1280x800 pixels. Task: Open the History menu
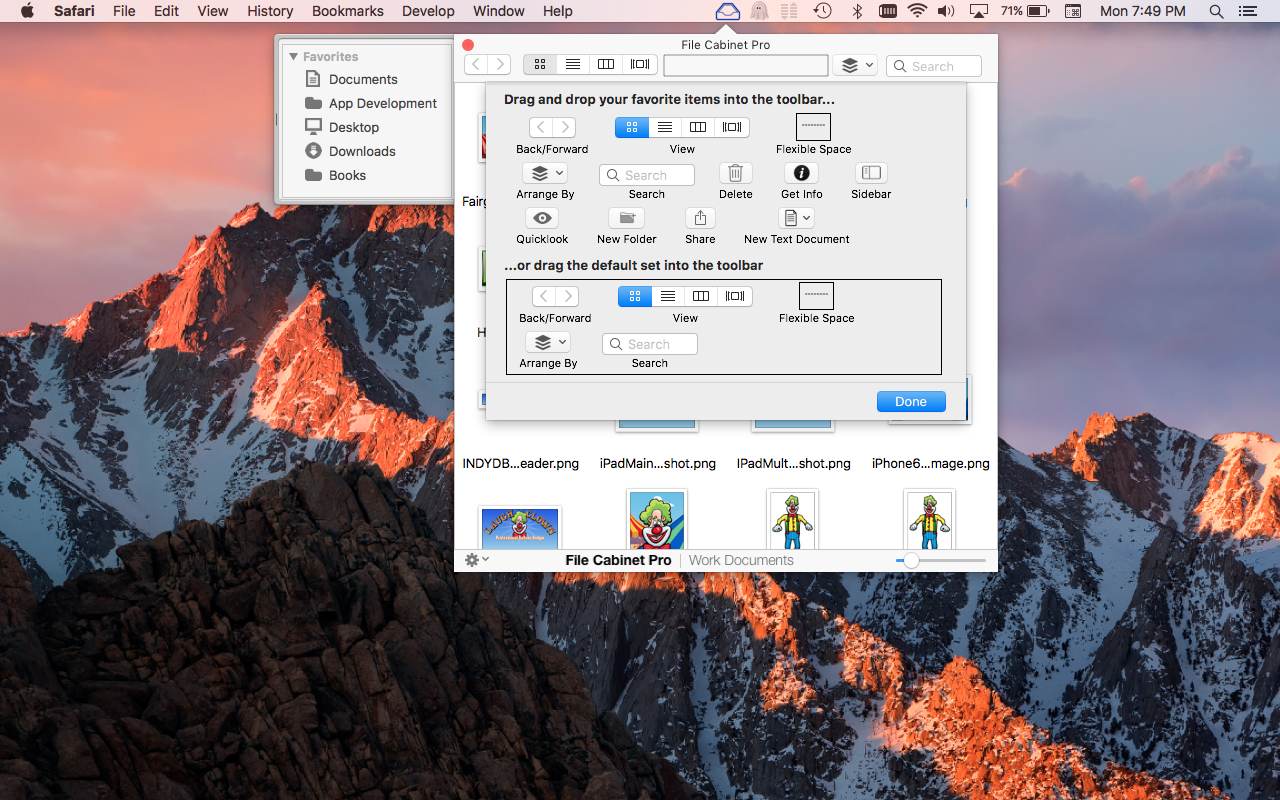point(270,11)
